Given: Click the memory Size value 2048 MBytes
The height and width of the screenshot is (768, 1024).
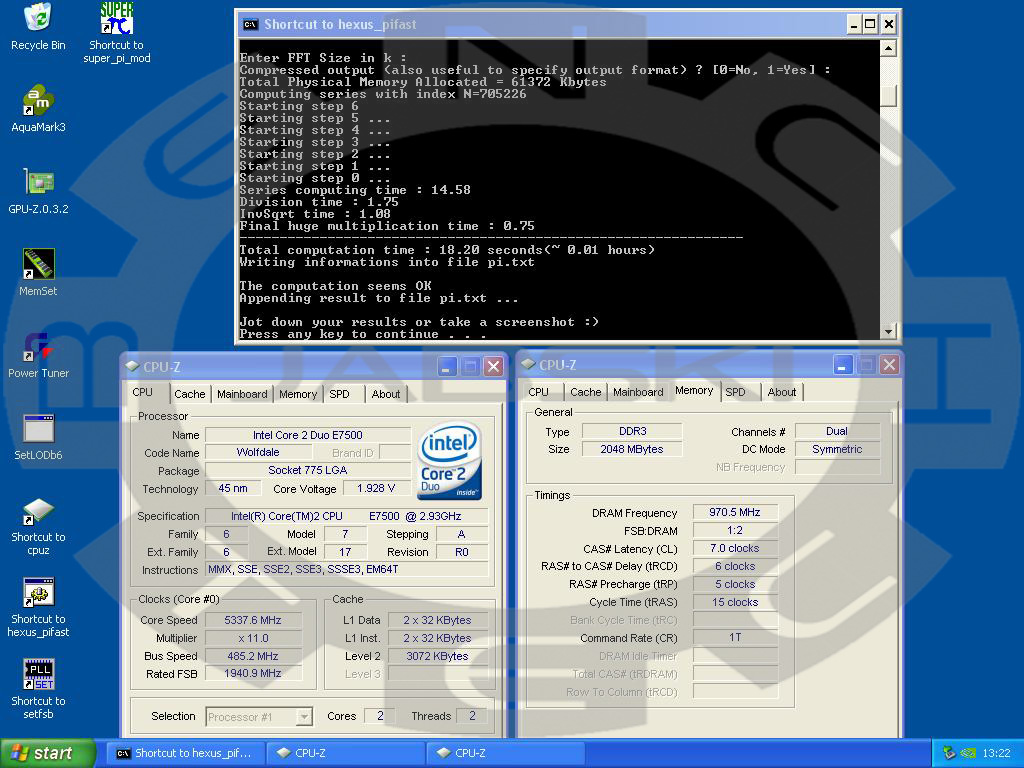Looking at the screenshot, I should (x=632, y=449).
